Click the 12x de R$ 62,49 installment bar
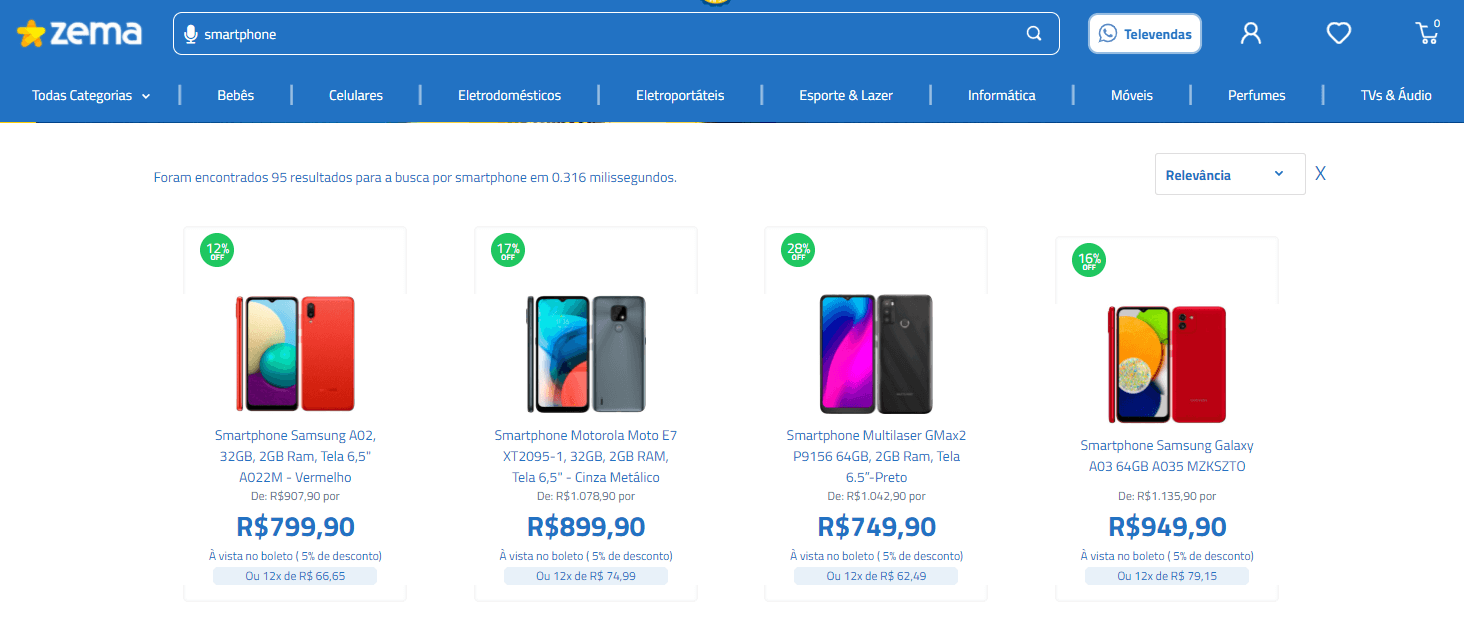The width and height of the screenshot is (1464, 620). [x=875, y=575]
